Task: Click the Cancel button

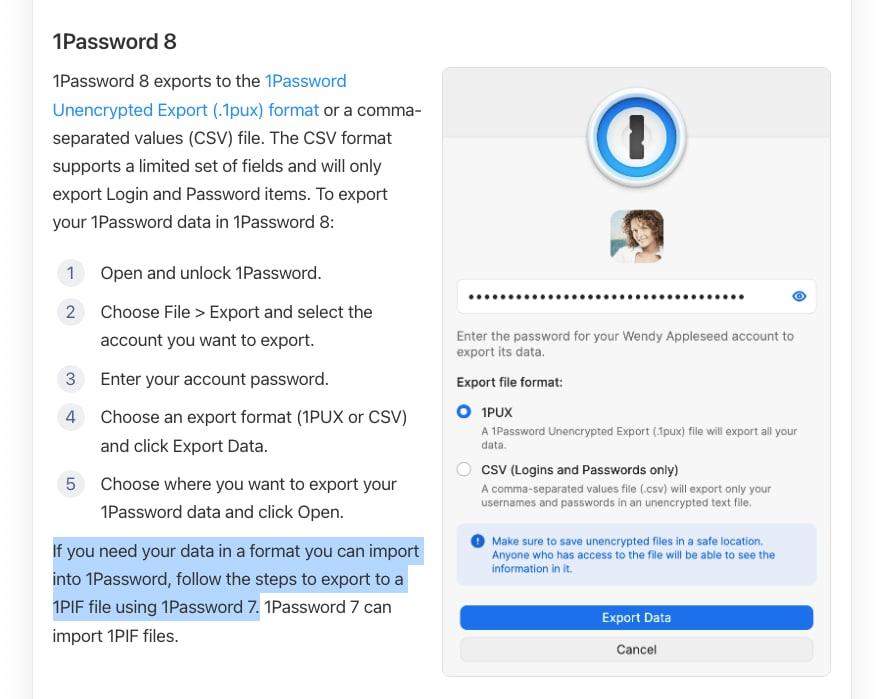Action: click(636, 649)
